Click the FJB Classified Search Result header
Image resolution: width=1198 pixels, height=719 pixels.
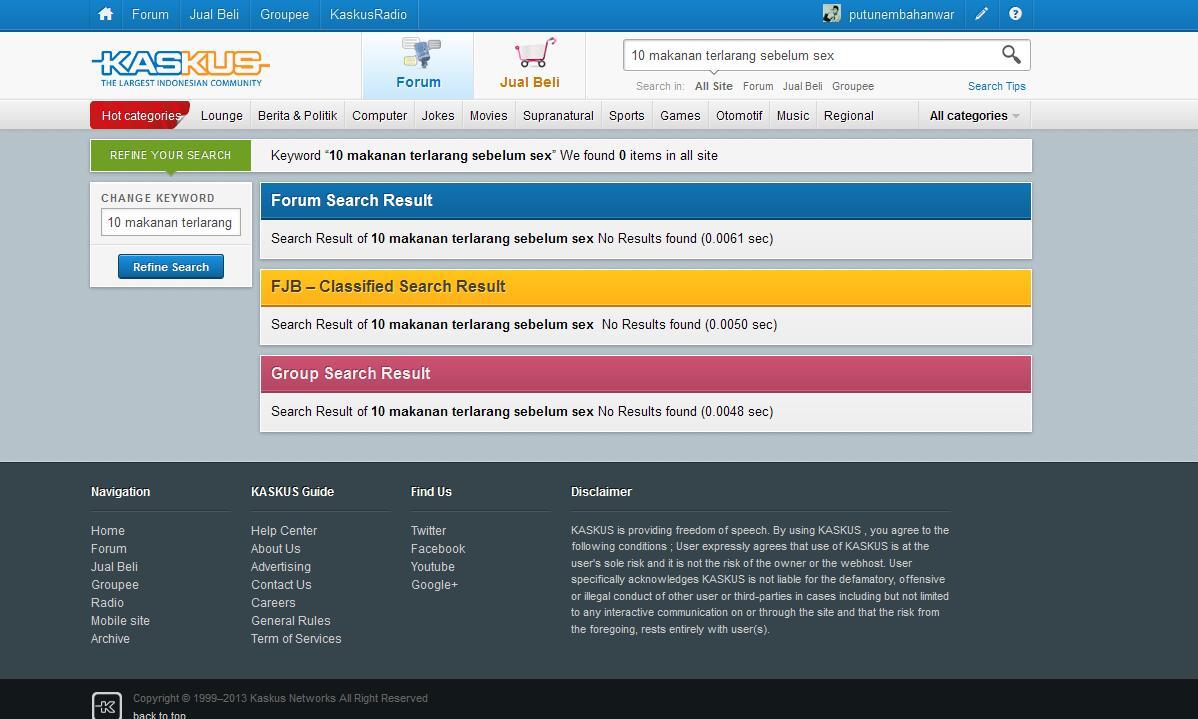tap(646, 287)
